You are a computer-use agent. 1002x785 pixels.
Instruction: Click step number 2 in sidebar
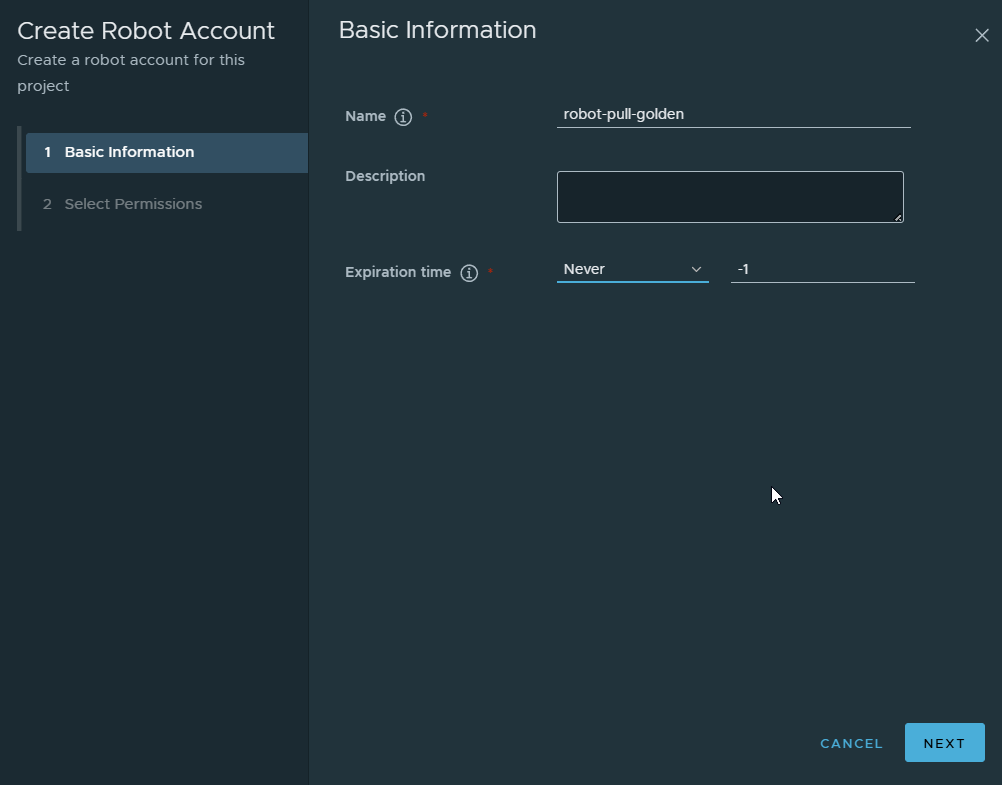47,204
